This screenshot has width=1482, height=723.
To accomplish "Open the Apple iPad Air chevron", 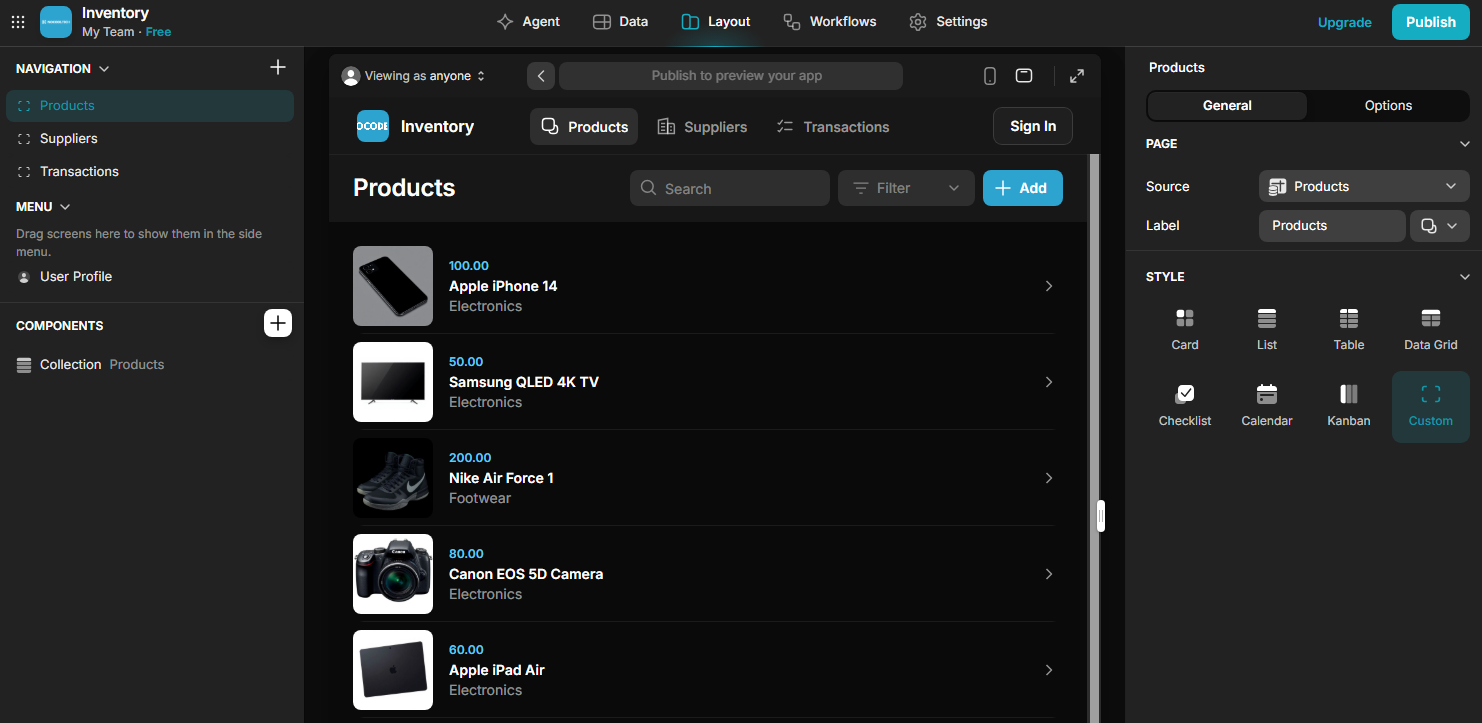I will coord(1049,670).
